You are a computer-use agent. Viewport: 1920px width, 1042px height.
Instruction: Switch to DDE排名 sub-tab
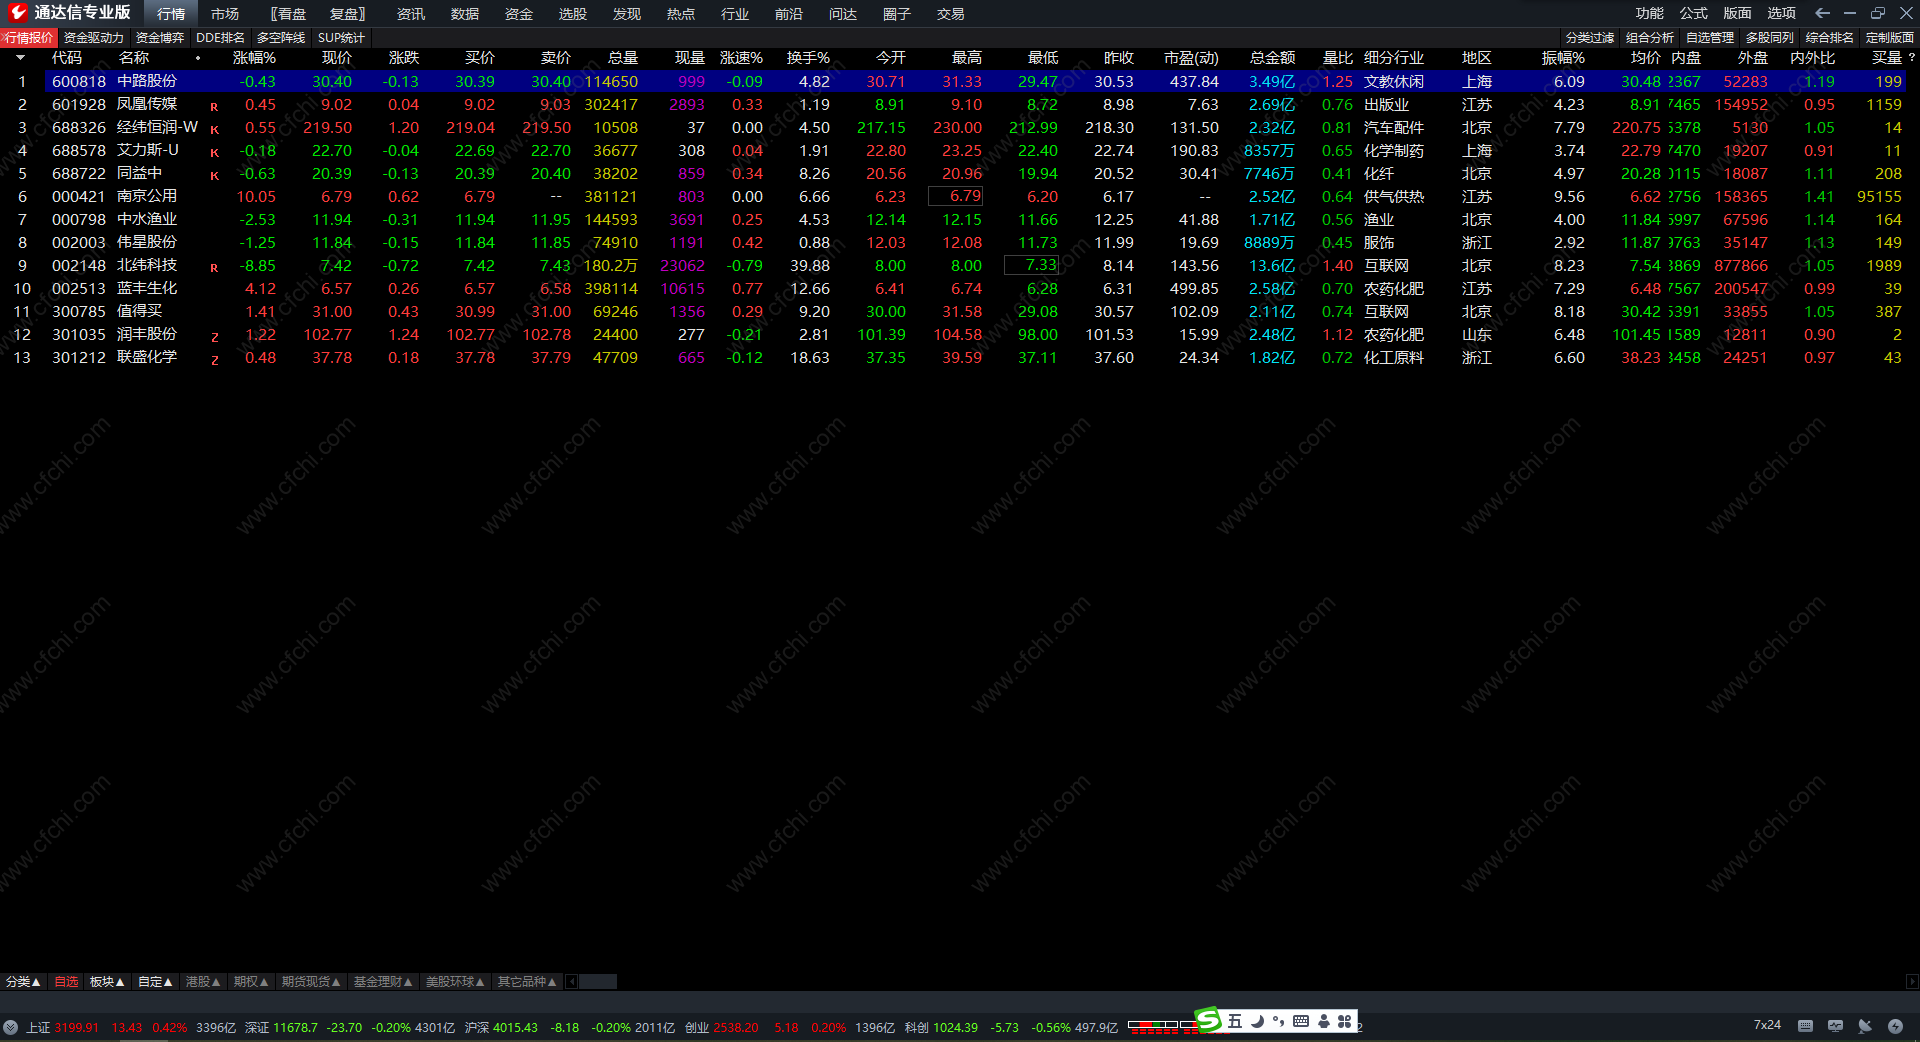pos(220,38)
